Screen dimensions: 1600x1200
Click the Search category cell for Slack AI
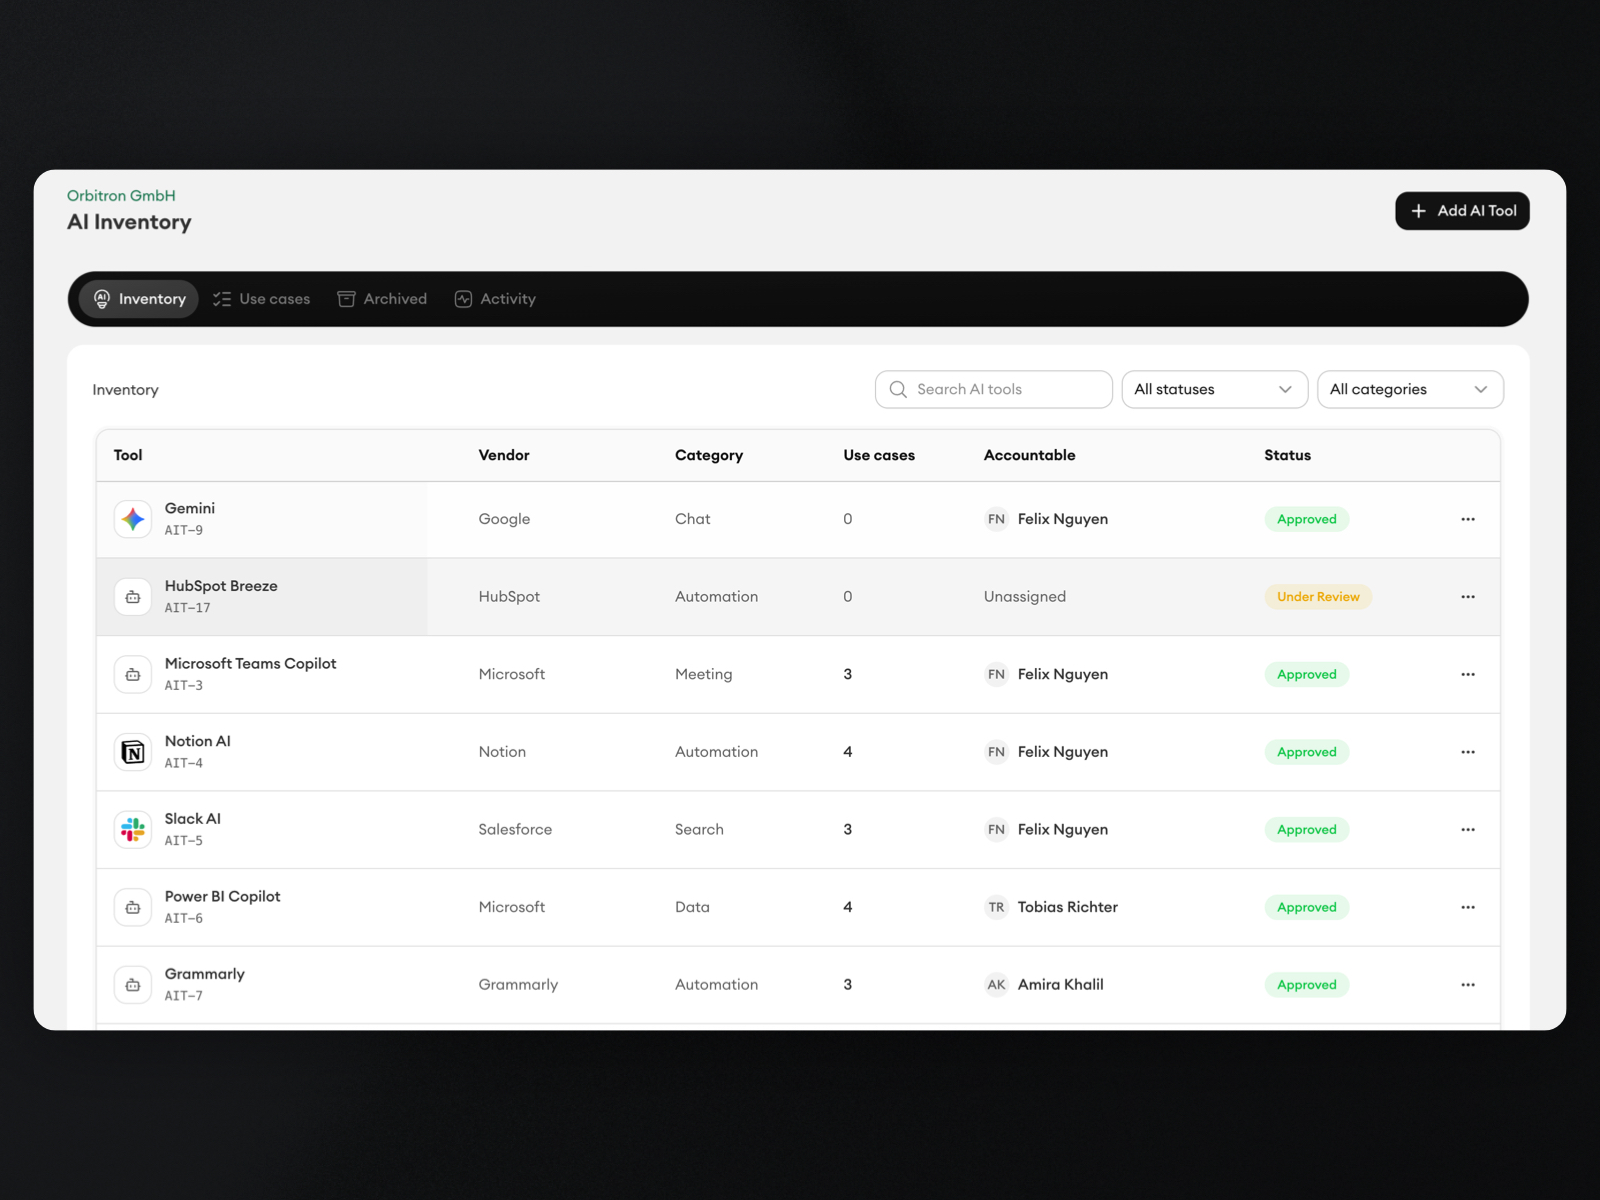699,830
